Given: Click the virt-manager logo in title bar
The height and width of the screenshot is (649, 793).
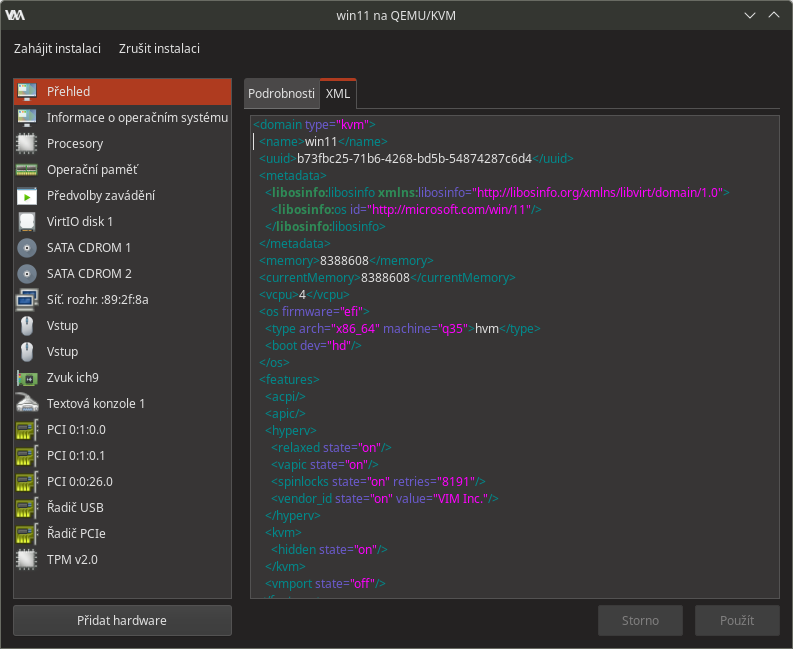Looking at the screenshot, I should tap(15, 15).
